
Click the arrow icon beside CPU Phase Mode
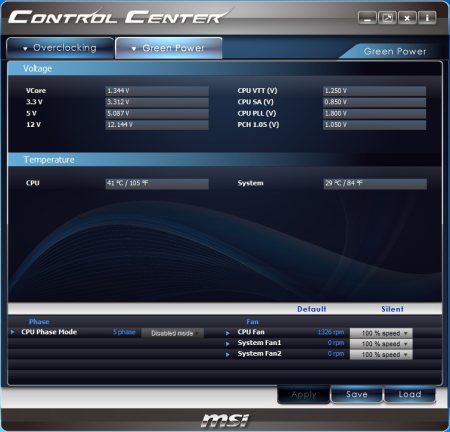tap(13, 332)
